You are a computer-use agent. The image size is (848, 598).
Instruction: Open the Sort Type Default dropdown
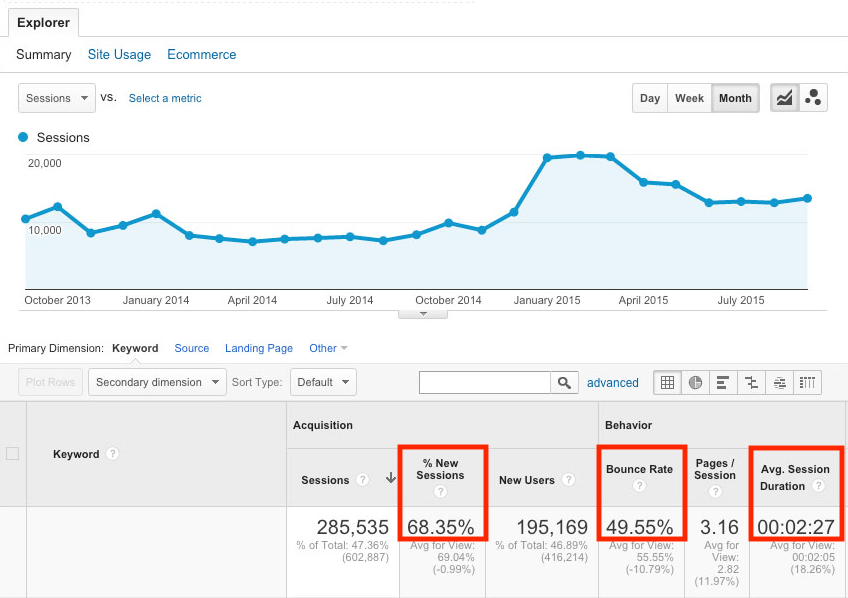coord(323,382)
